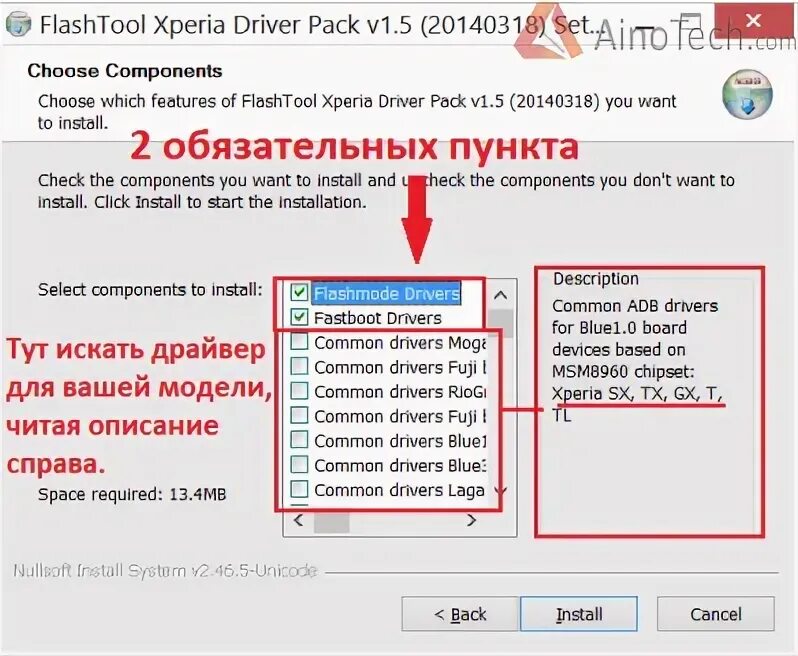
Task: Uncheck the Flashmode Drivers checkbox
Action: pos(299,292)
